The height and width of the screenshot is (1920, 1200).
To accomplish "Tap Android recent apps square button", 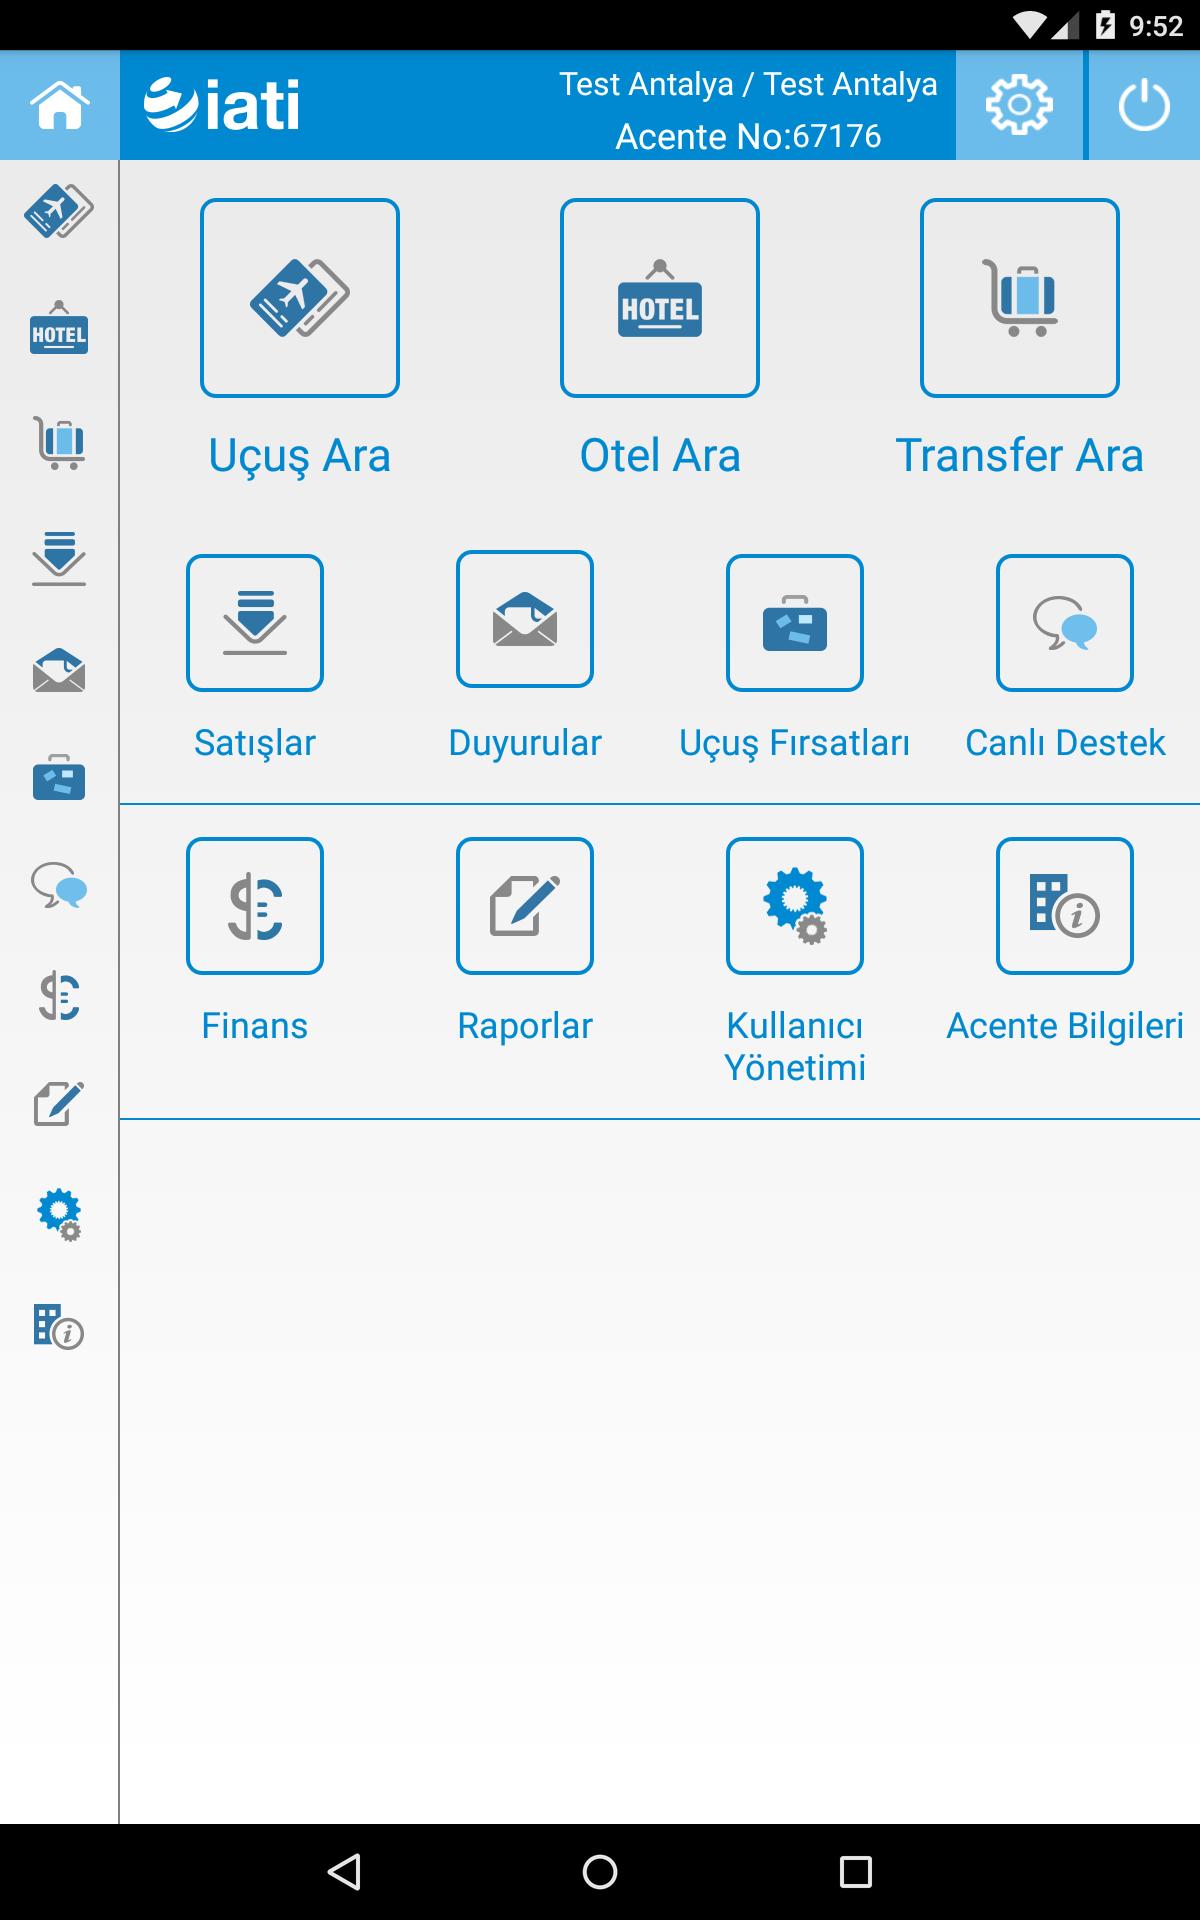I will 856,1872.
